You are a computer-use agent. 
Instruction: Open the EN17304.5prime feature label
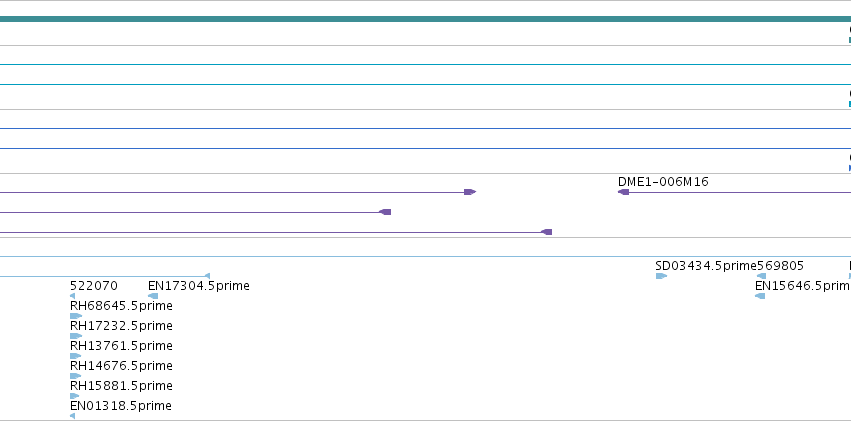point(199,286)
